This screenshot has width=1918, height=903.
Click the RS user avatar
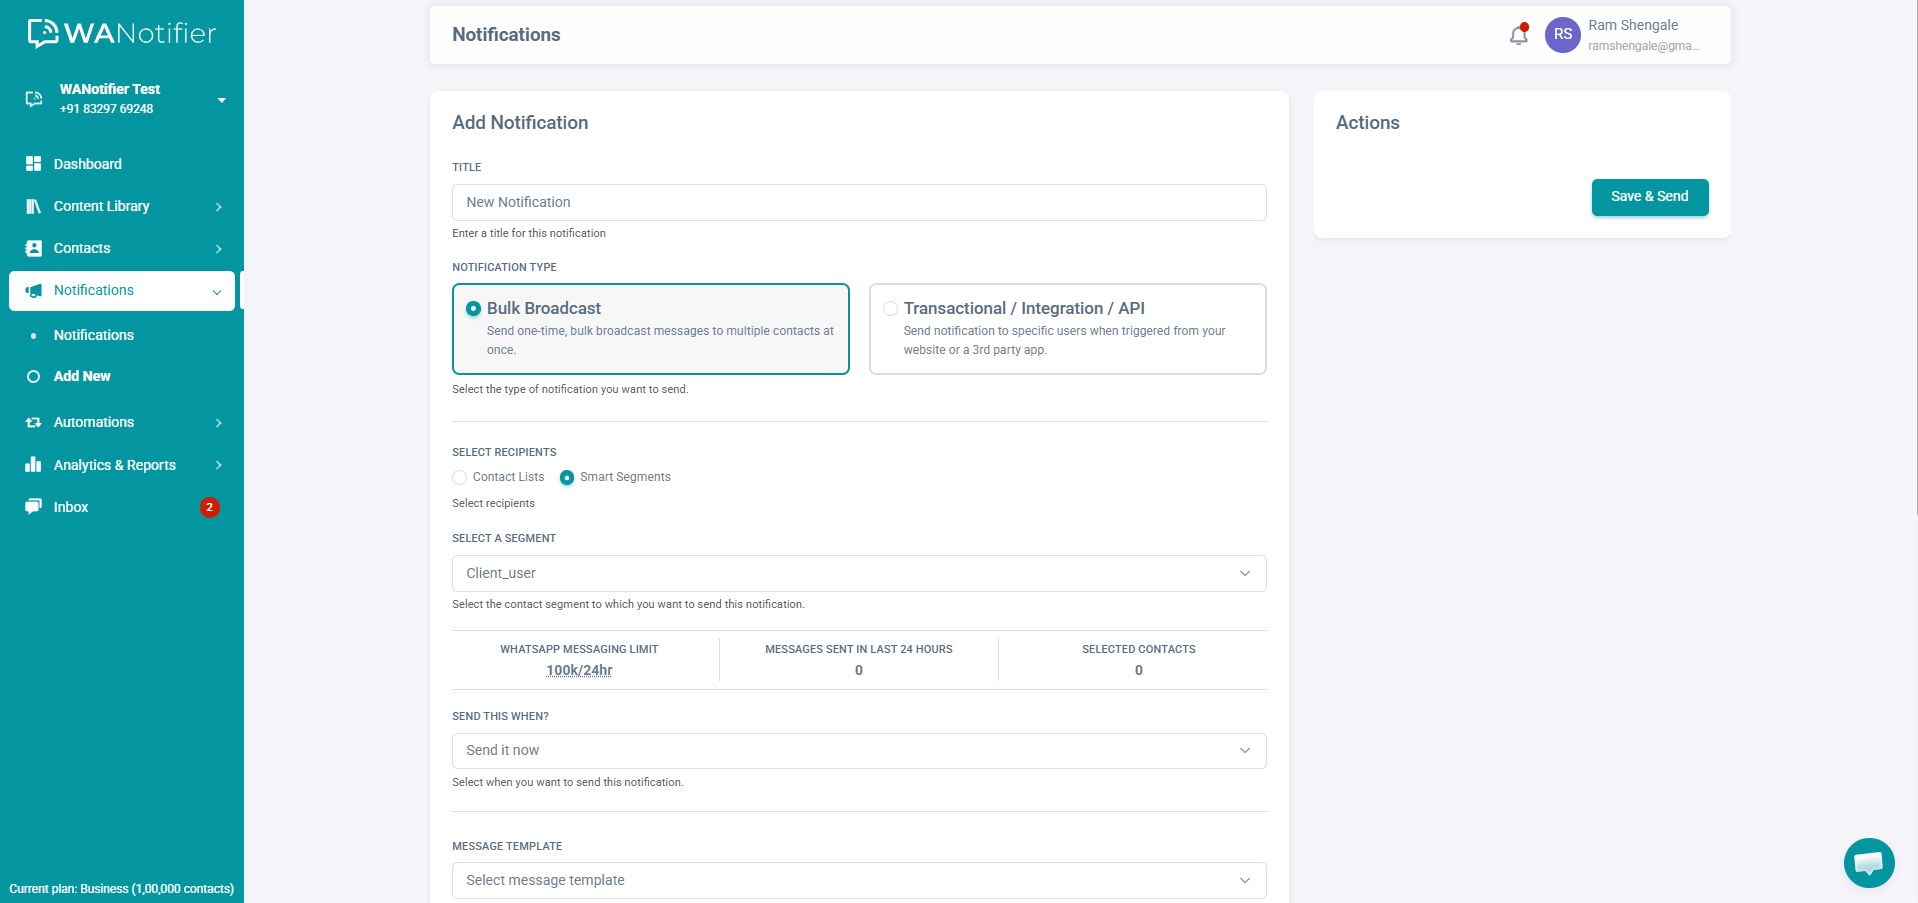pyautogui.click(x=1562, y=35)
